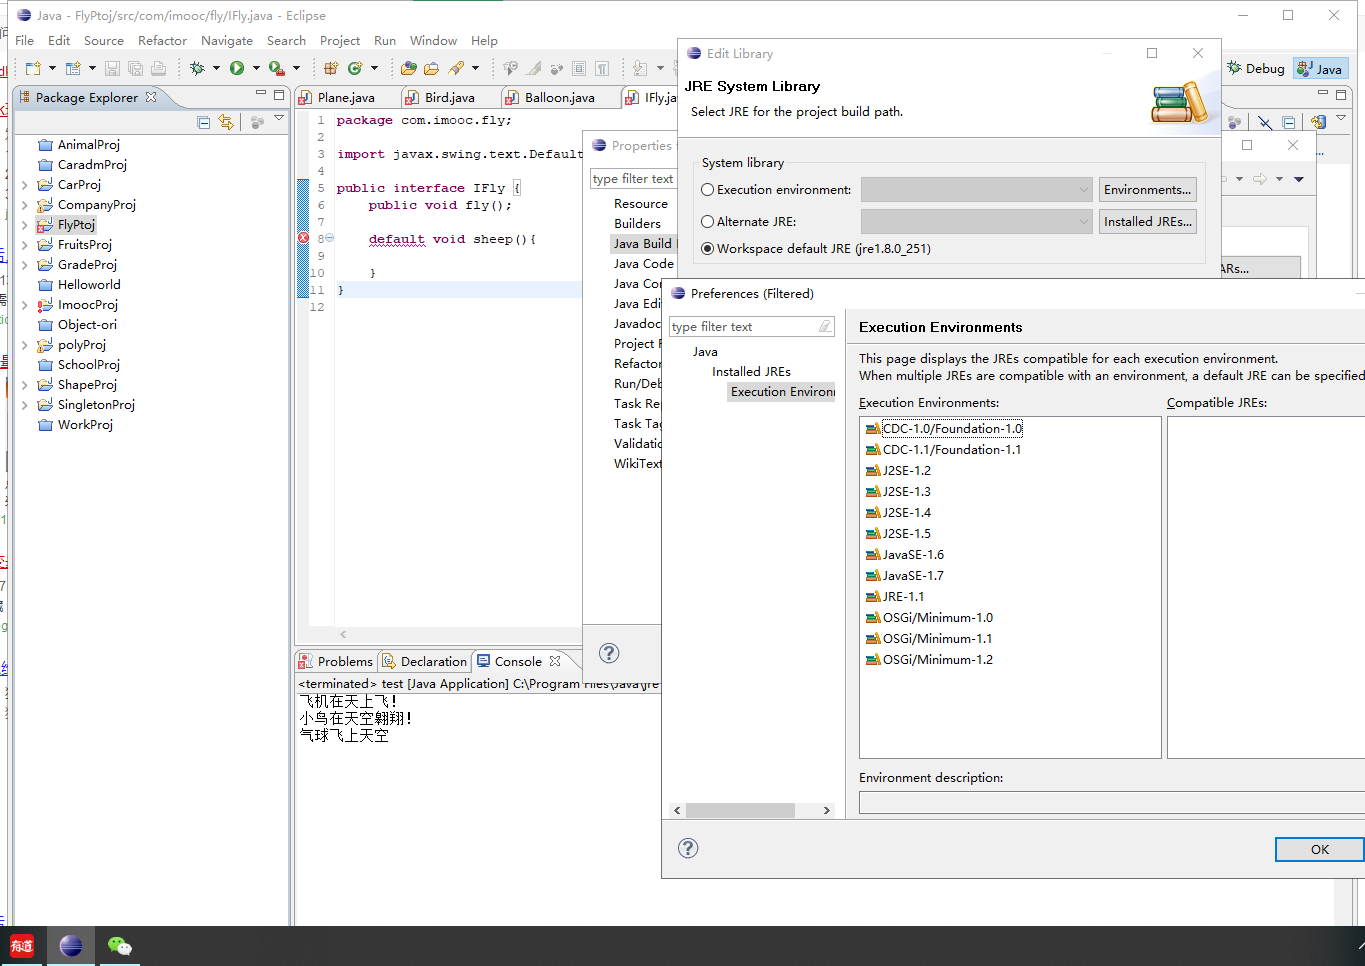Screen dimensions: 1365x966
Task: Click the Properties type filter text field
Action: (x=633, y=179)
